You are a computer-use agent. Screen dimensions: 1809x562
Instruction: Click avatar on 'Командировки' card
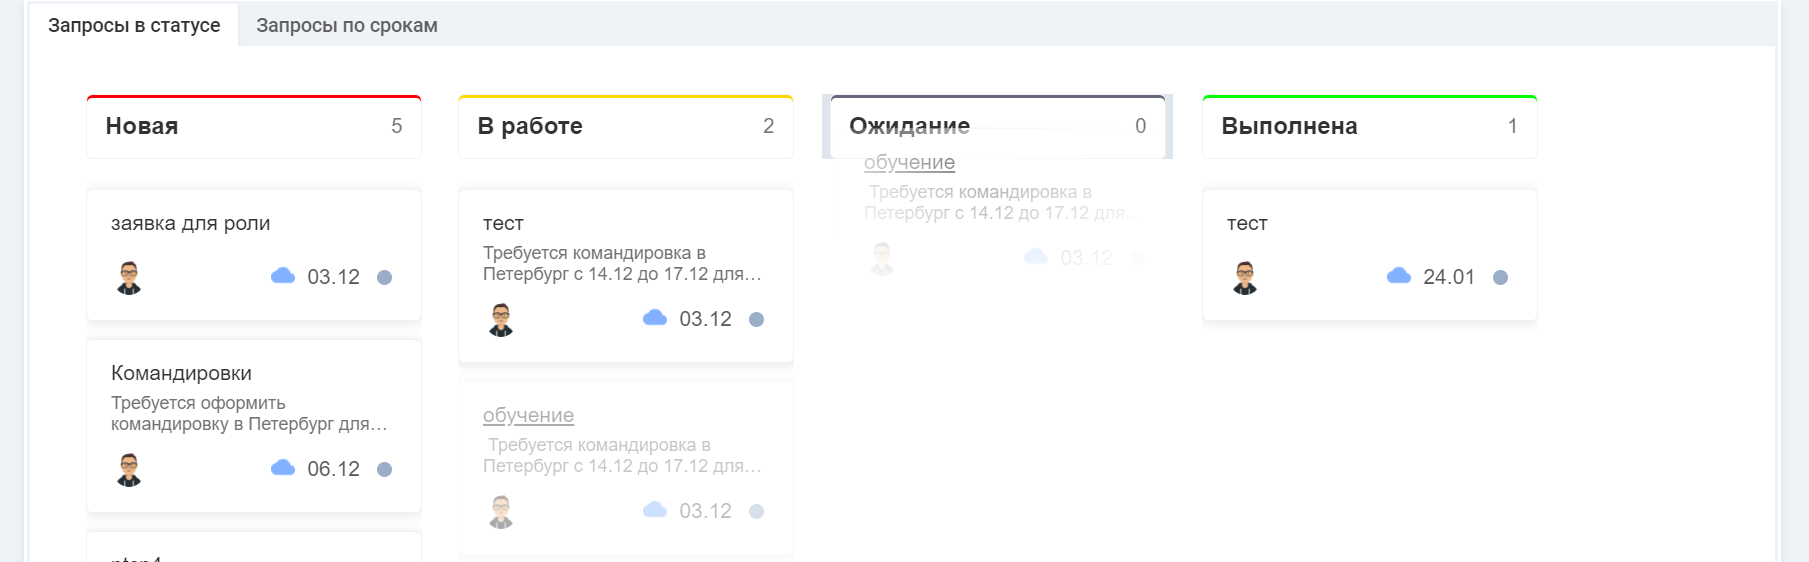(129, 470)
